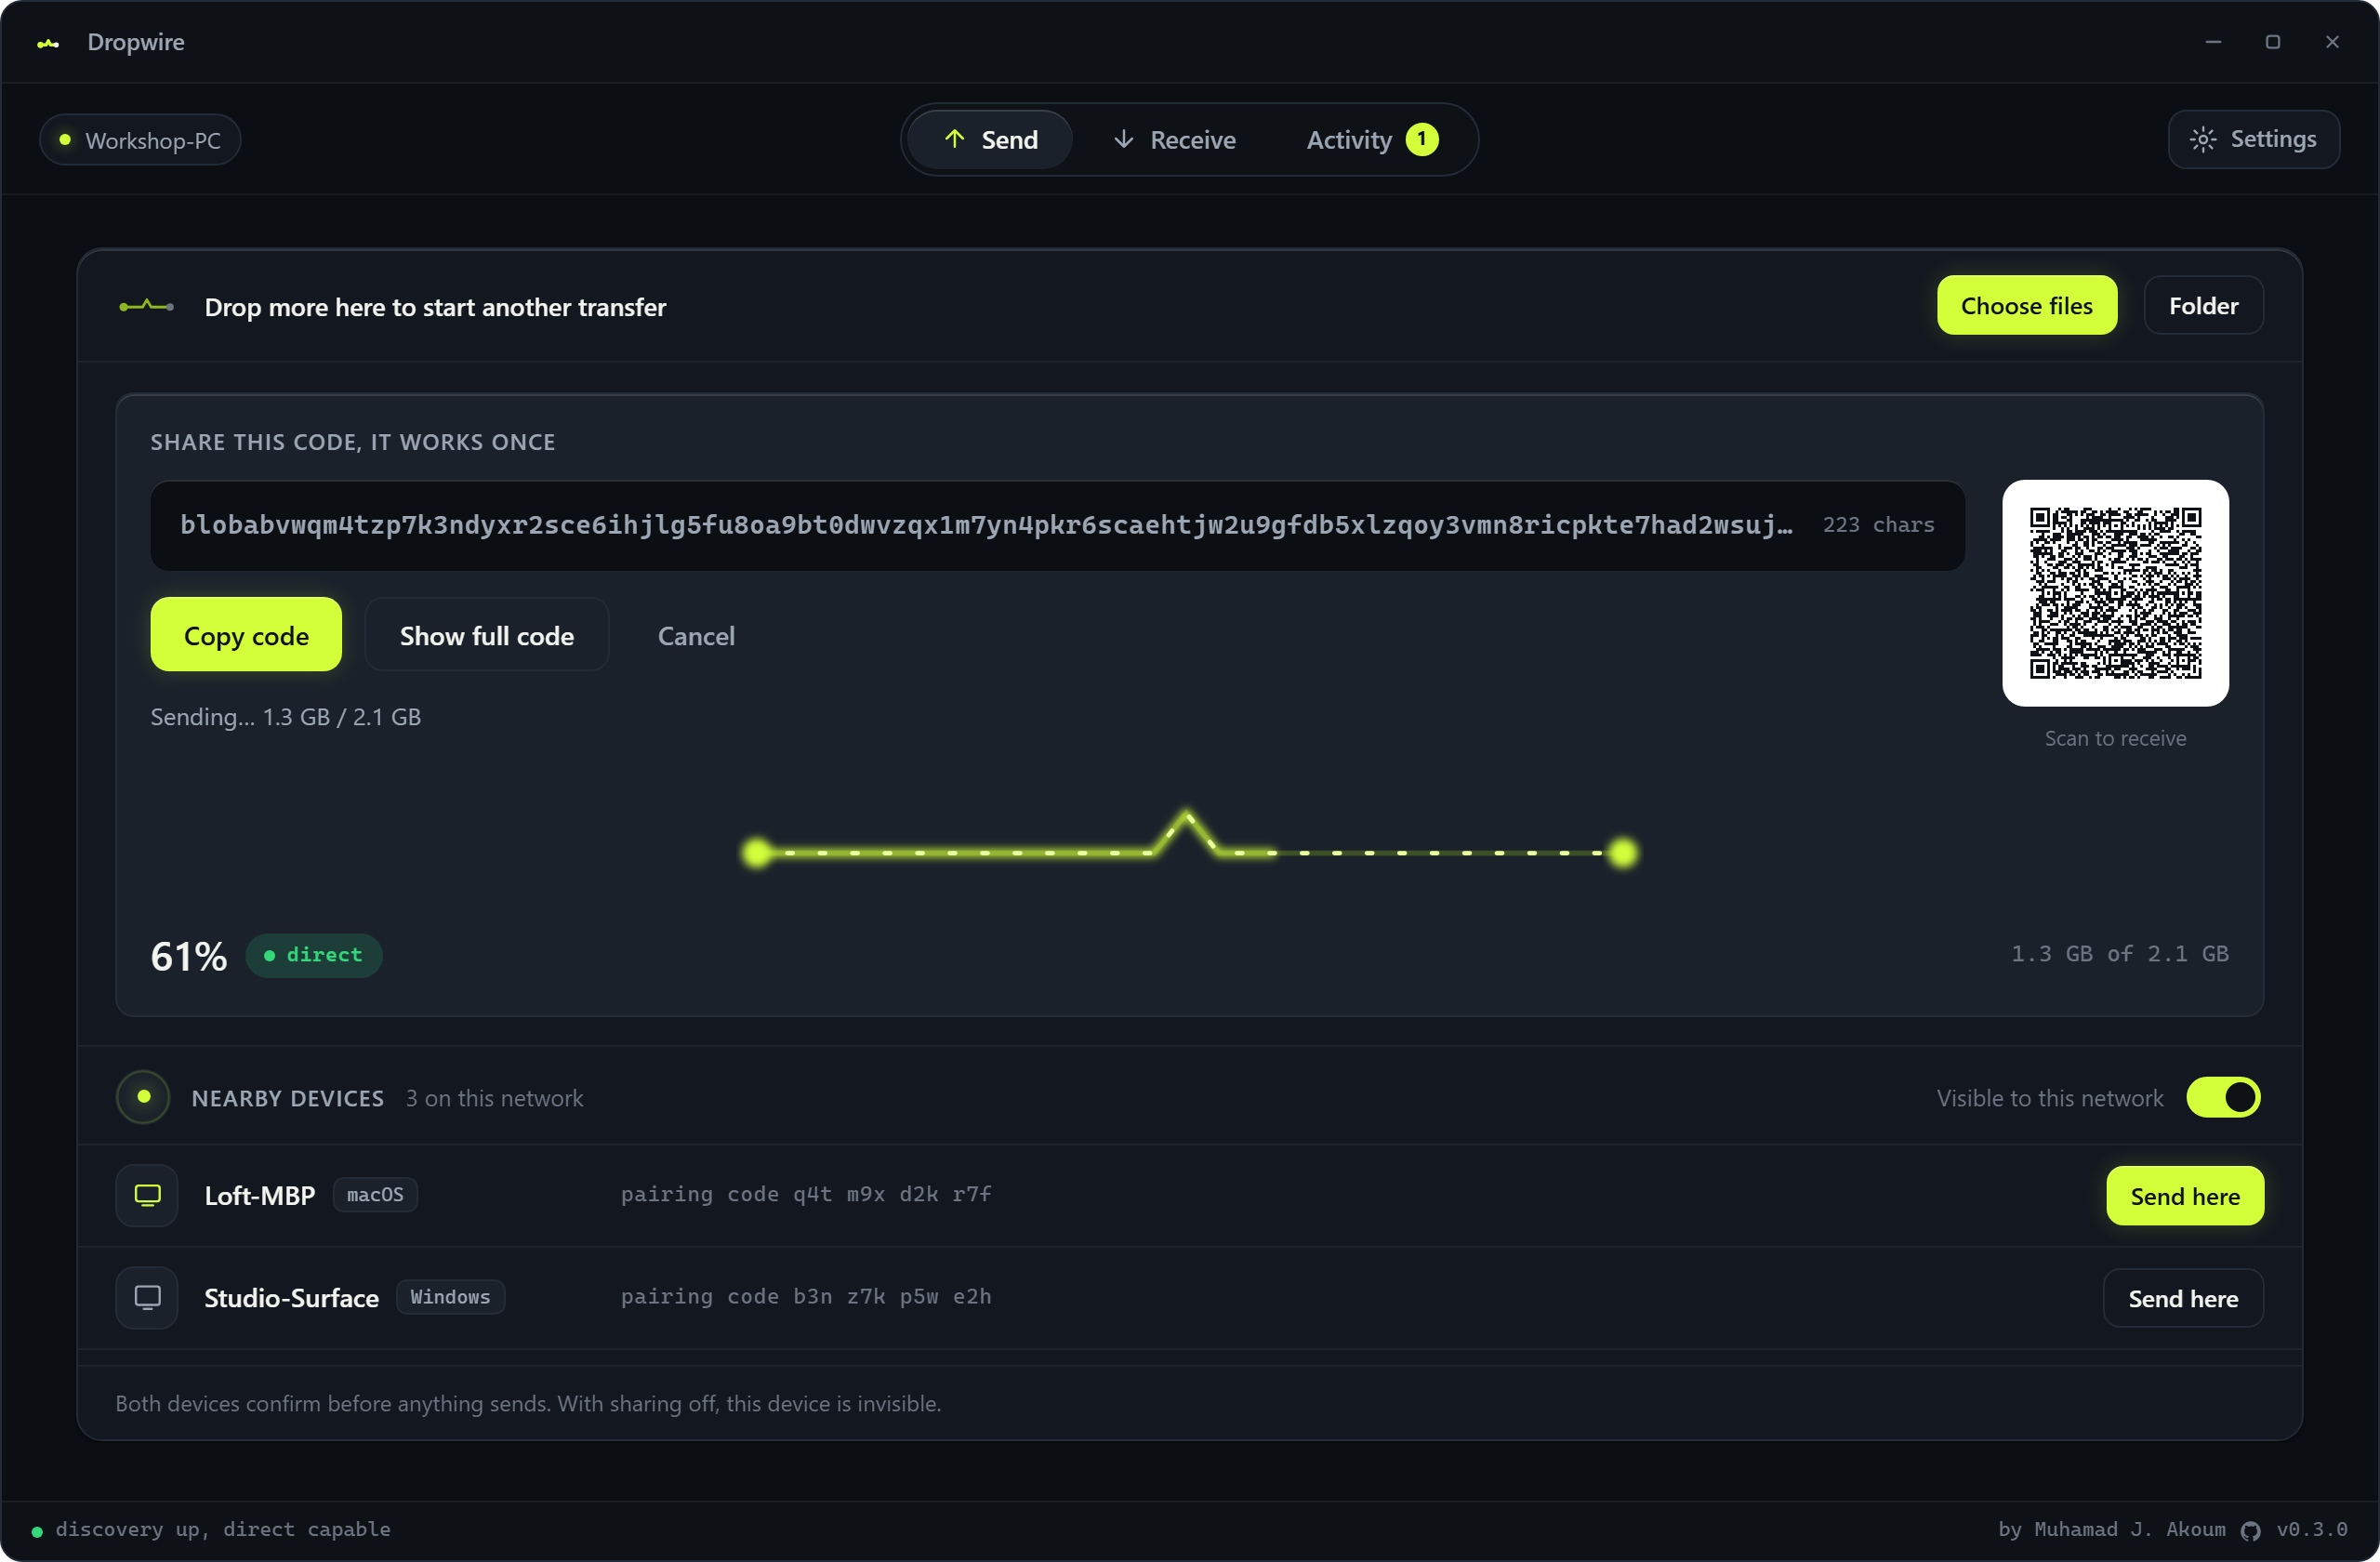The height and width of the screenshot is (1562, 2380).
Task: Click the Windows tag on Studio-Surface
Action: [450, 1297]
